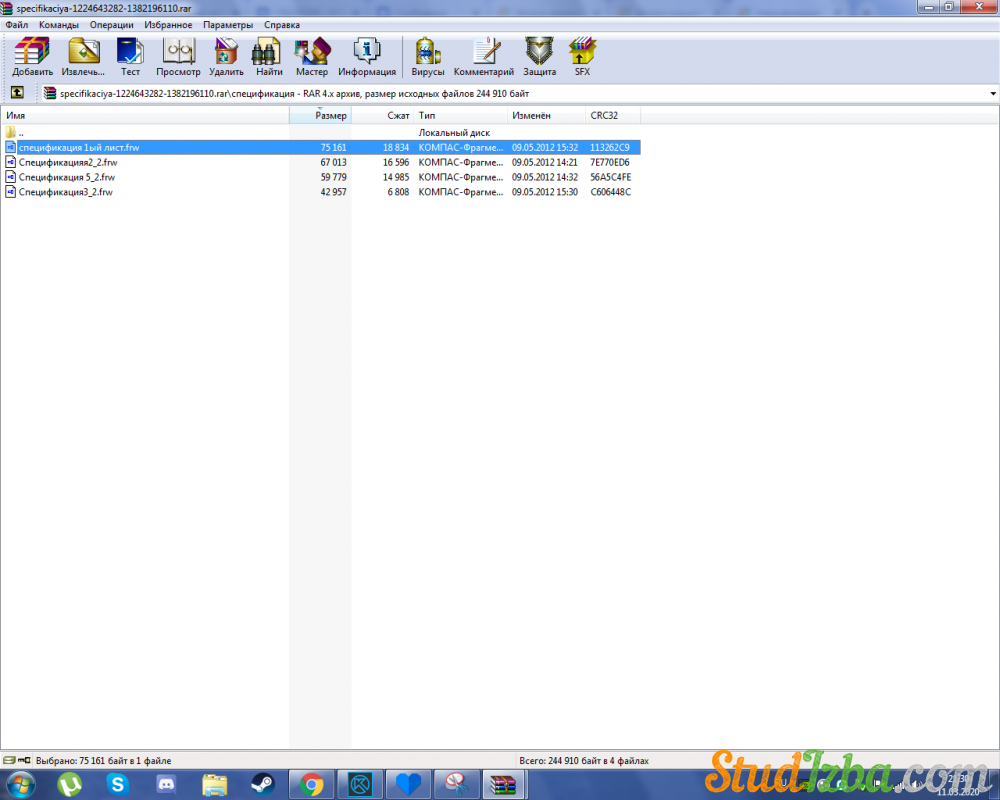
Task: Select file Спецификация3_2.frw
Action: click(x=65, y=192)
